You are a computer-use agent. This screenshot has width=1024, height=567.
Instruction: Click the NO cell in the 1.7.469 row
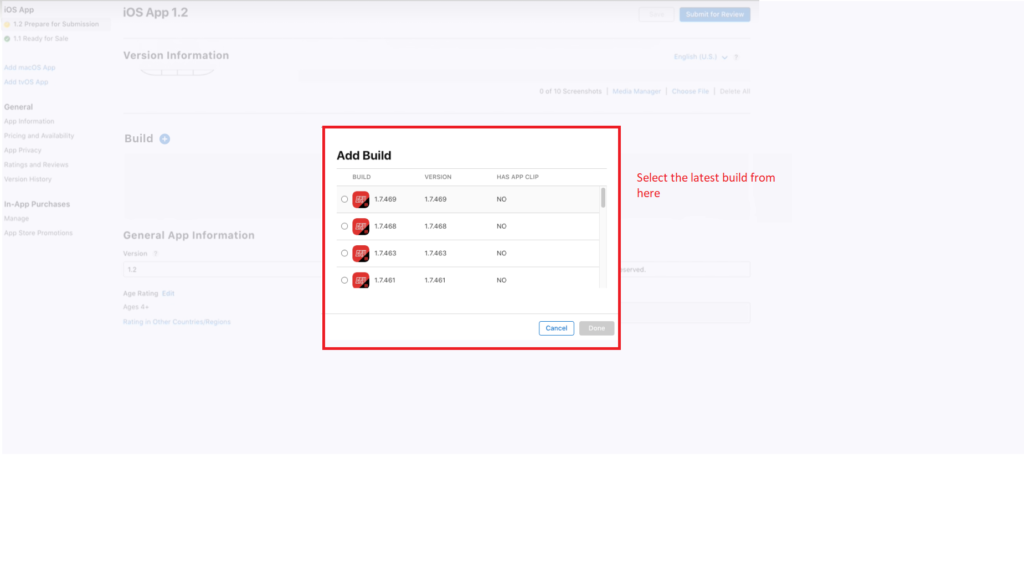coord(502,199)
